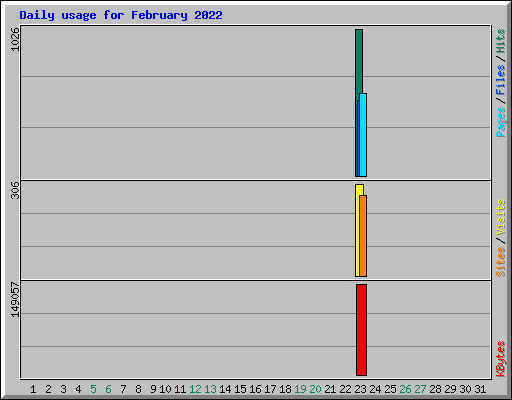Click the Visits legend label
This screenshot has height=400, width=512.
point(500,217)
